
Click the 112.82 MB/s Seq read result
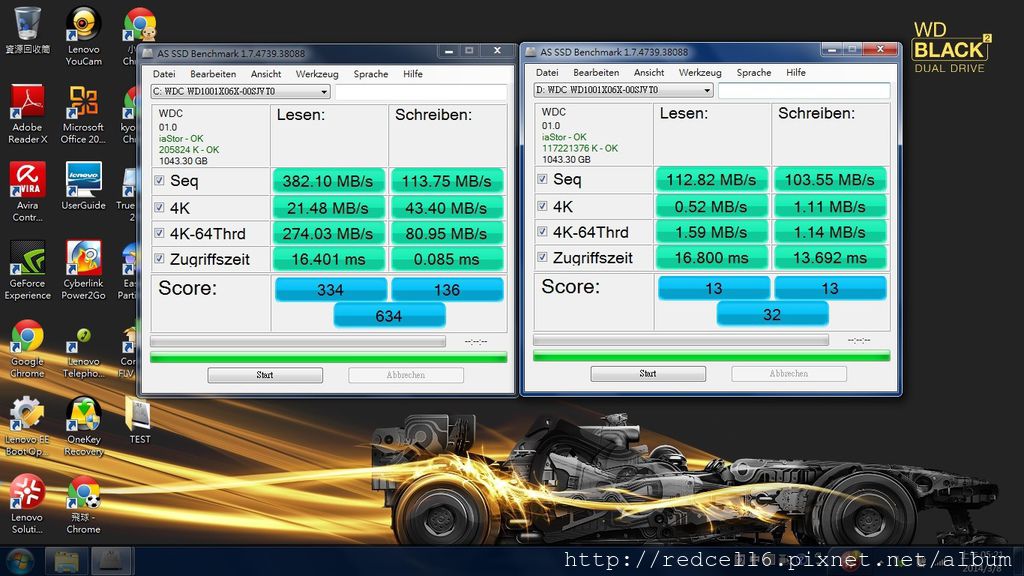(x=711, y=180)
